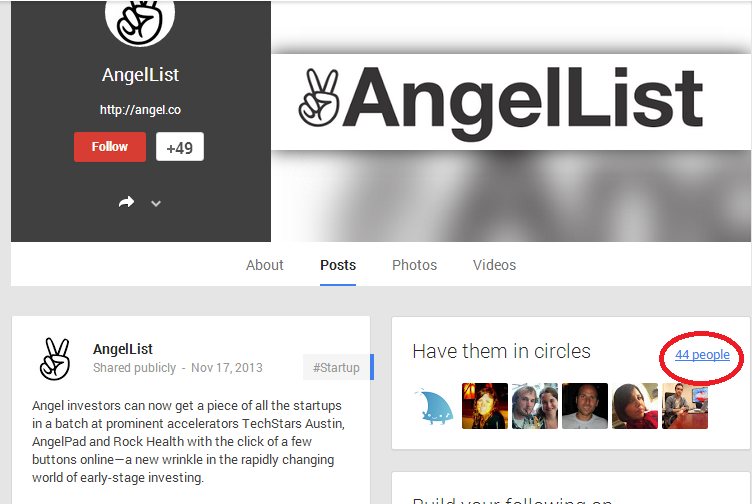Click the couple's photo in circles
This screenshot has width=752, height=504.
(x=535, y=406)
